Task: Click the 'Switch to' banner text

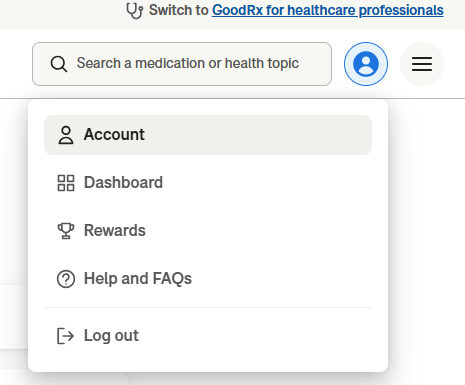Action: [179, 10]
